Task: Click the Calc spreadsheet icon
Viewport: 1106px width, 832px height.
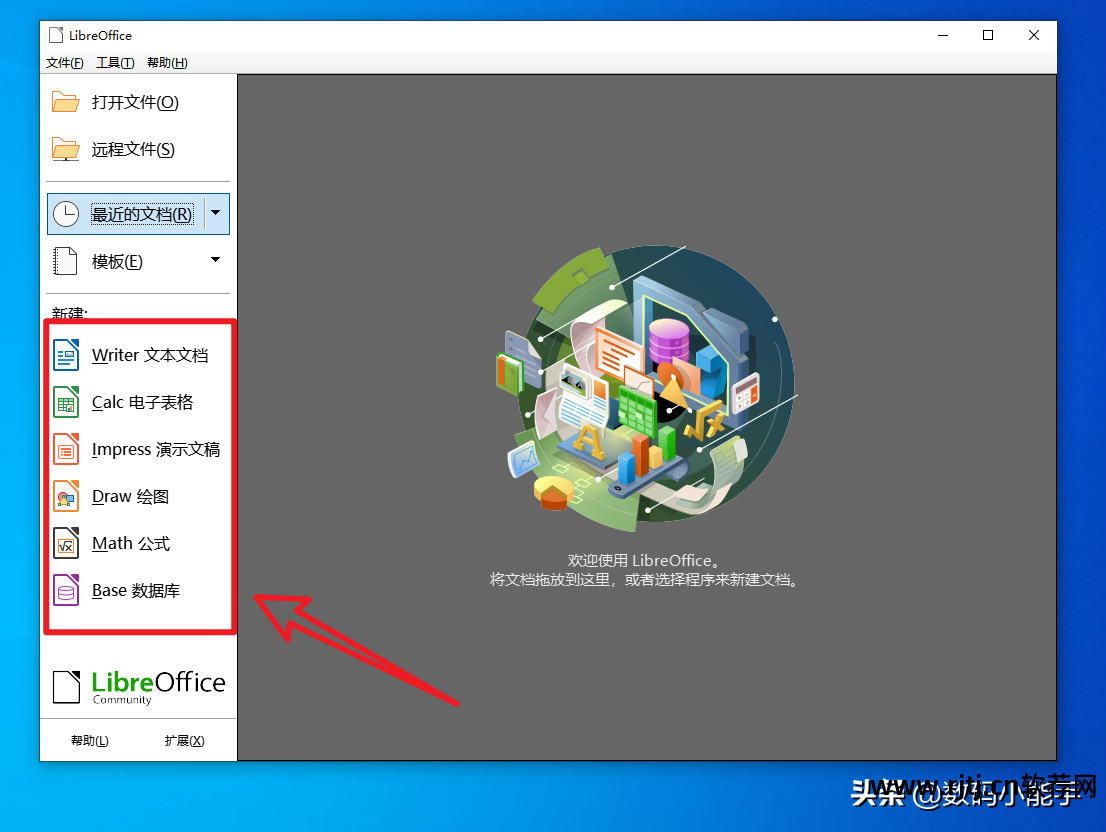Action: click(x=66, y=402)
